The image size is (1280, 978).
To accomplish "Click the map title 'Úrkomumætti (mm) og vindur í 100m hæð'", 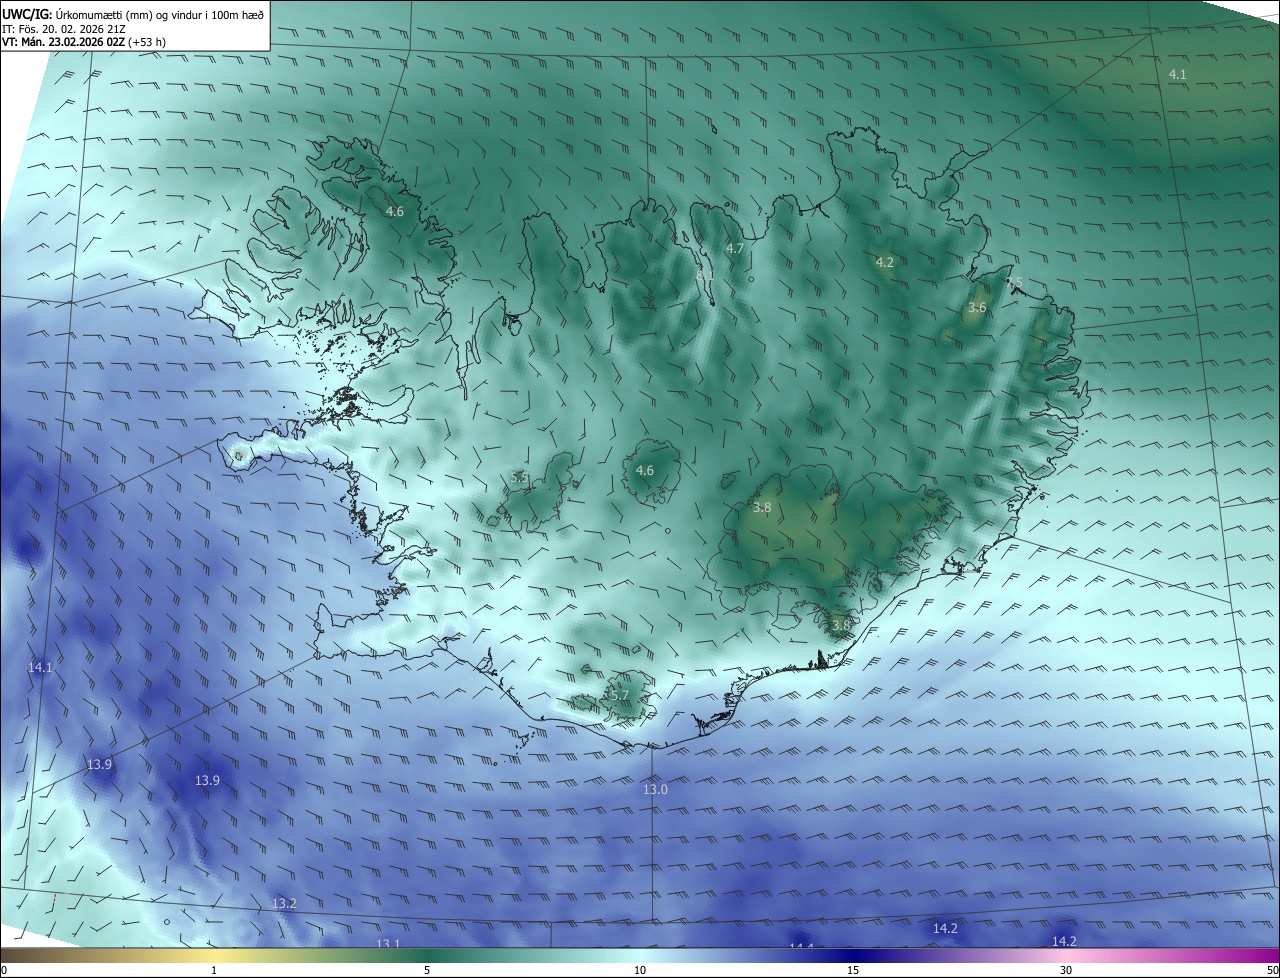I will [x=158, y=13].
